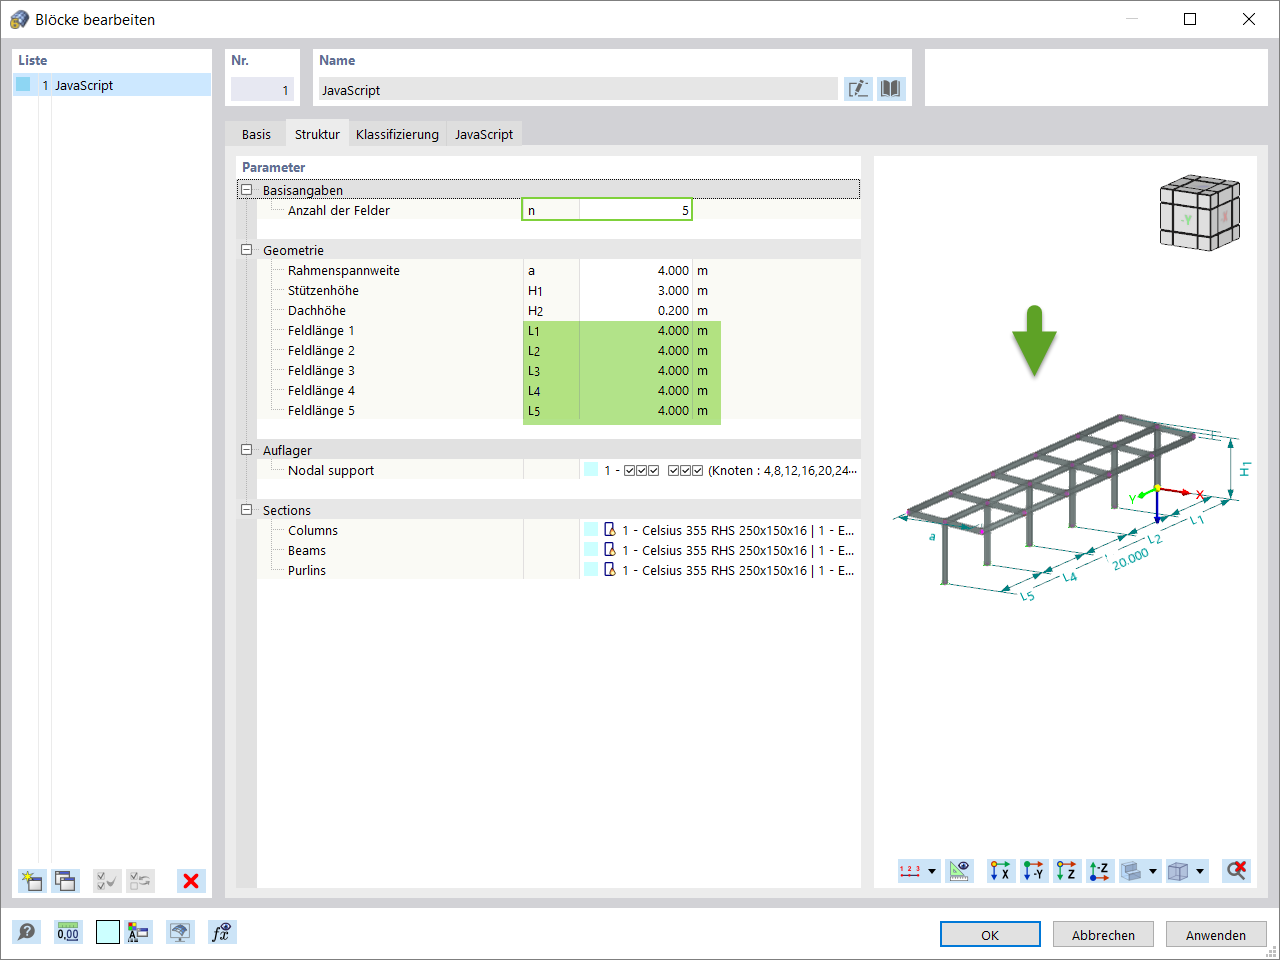Viewport: 1280px width, 960px height.
Task: Open the wireframe display dropdown arrow
Action: tap(1200, 871)
